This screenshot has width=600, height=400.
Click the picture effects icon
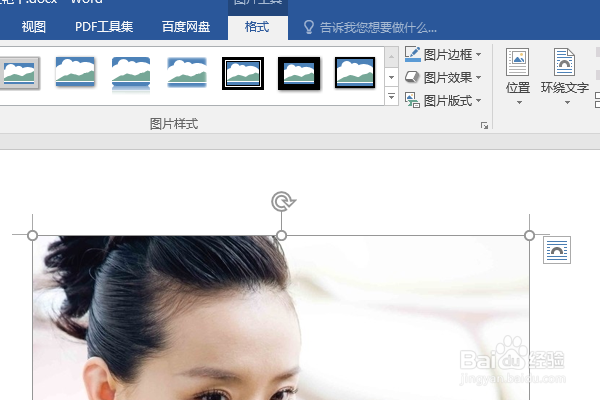[x=412, y=77]
